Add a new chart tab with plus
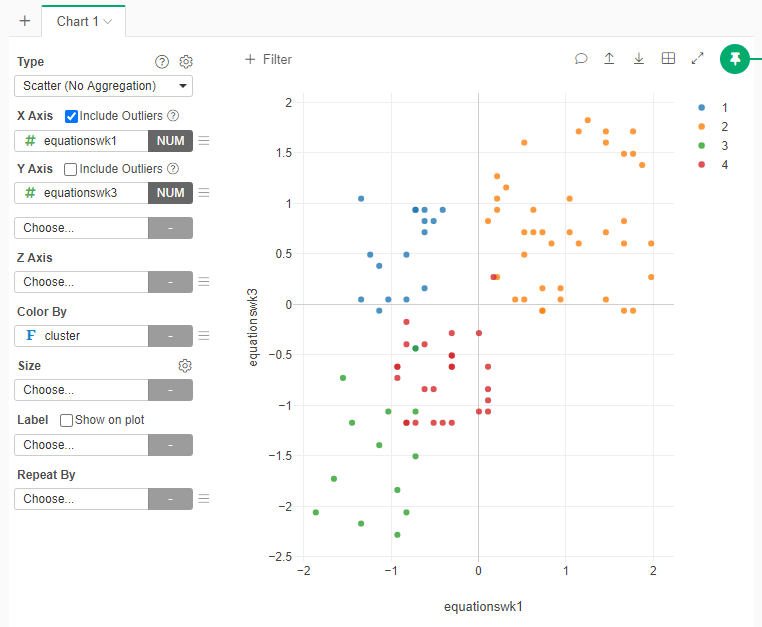The width and height of the screenshot is (762, 627). pyautogui.click(x=25, y=21)
